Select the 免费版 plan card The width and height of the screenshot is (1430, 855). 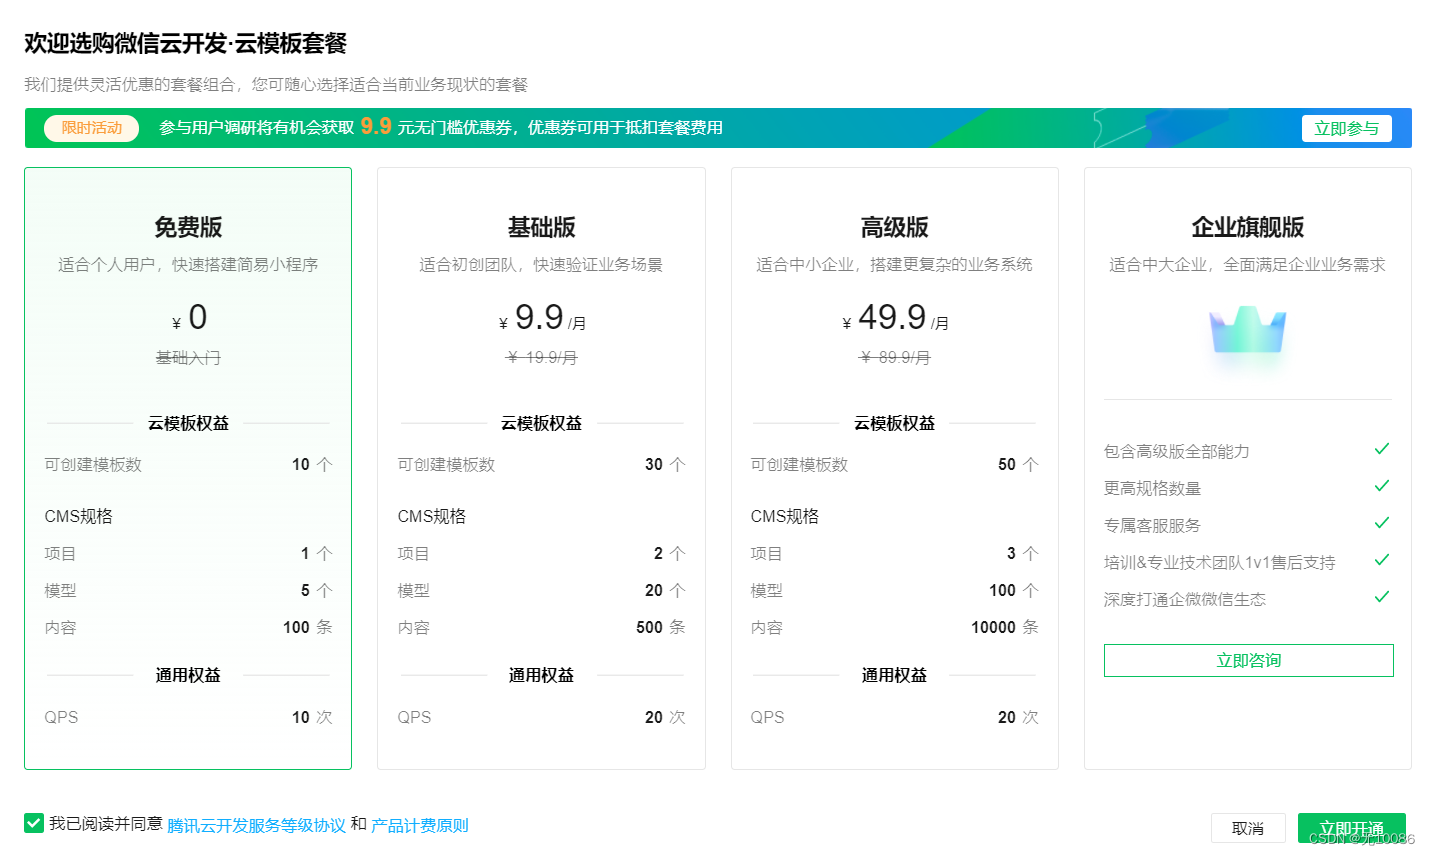pyautogui.click(x=188, y=468)
